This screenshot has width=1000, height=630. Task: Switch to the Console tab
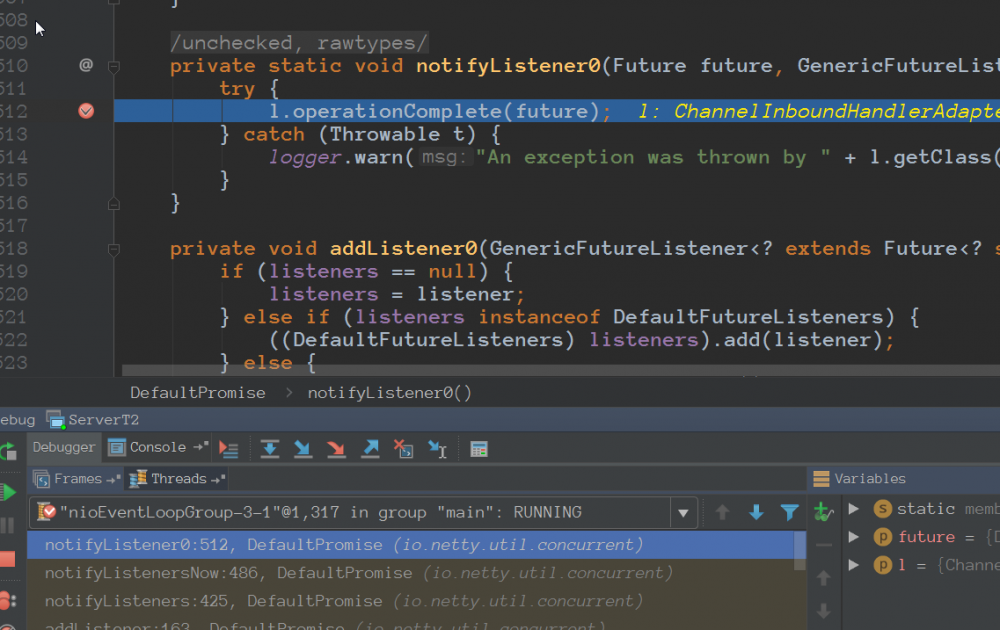click(x=158, y=447)
